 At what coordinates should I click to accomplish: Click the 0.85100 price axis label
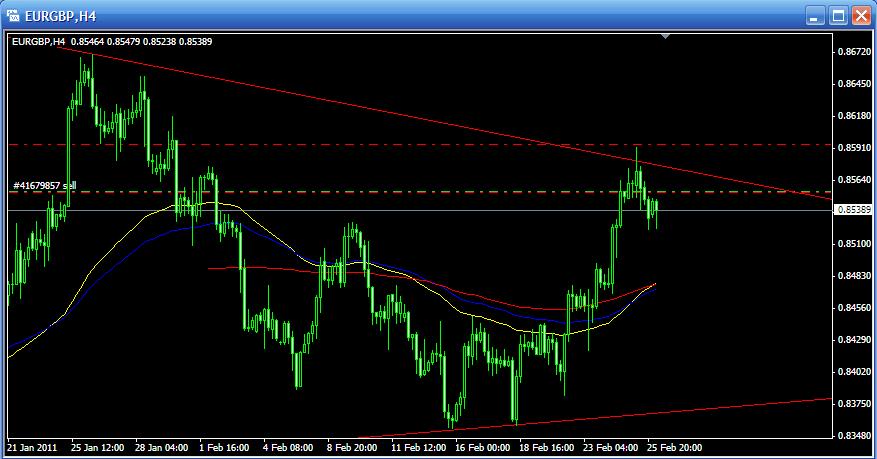point(853,244)
